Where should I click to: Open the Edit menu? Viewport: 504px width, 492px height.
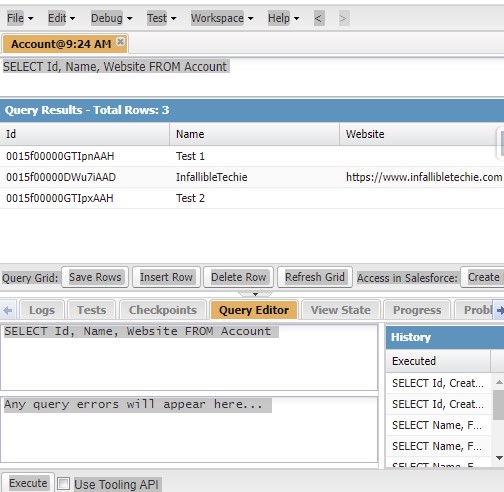tap(61, 18)
